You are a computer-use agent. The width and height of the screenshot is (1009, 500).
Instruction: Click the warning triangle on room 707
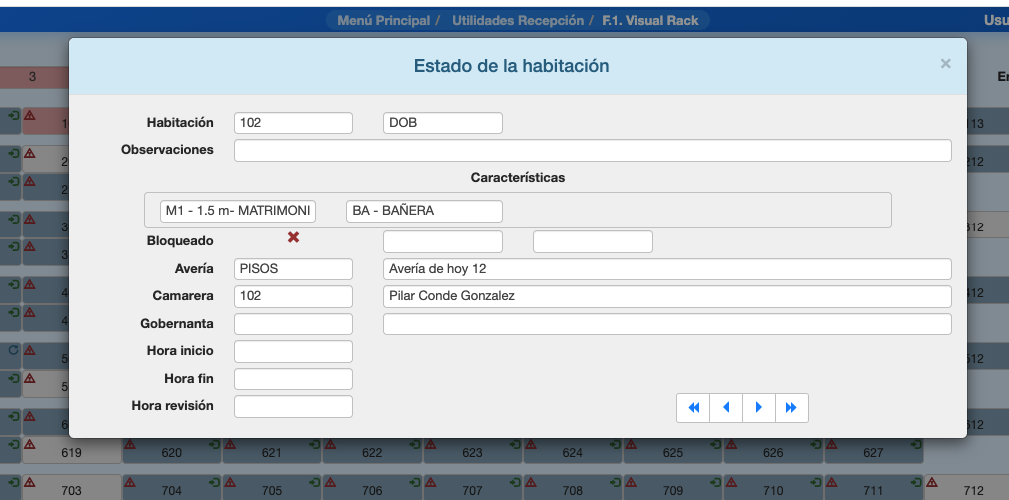tap(431, 482)
